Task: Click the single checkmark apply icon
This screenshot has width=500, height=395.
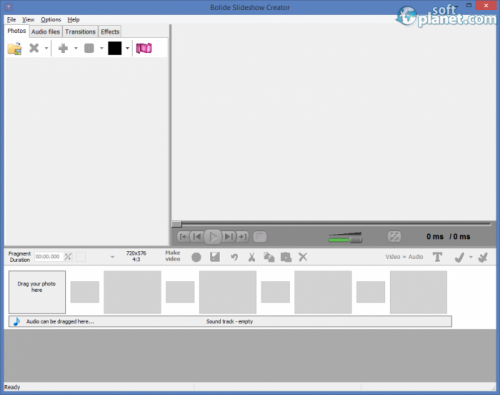Action: [x=459, y=257]
